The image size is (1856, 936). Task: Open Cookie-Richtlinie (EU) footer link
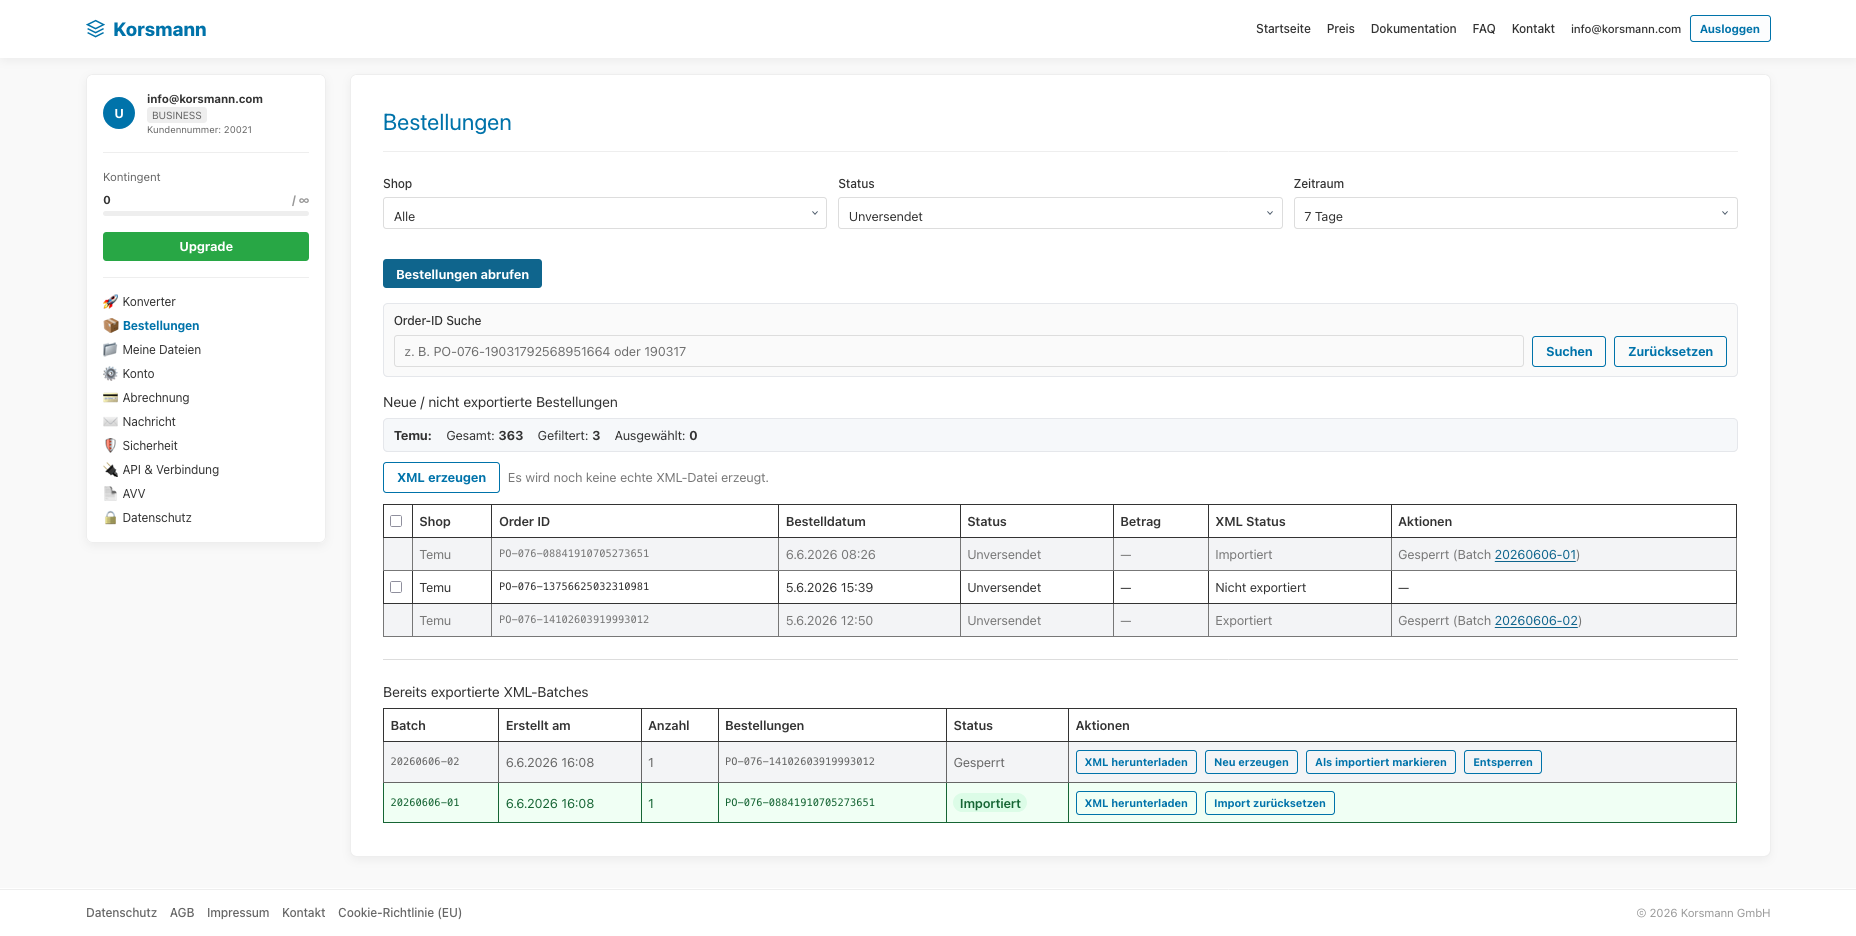pos(400,913)
